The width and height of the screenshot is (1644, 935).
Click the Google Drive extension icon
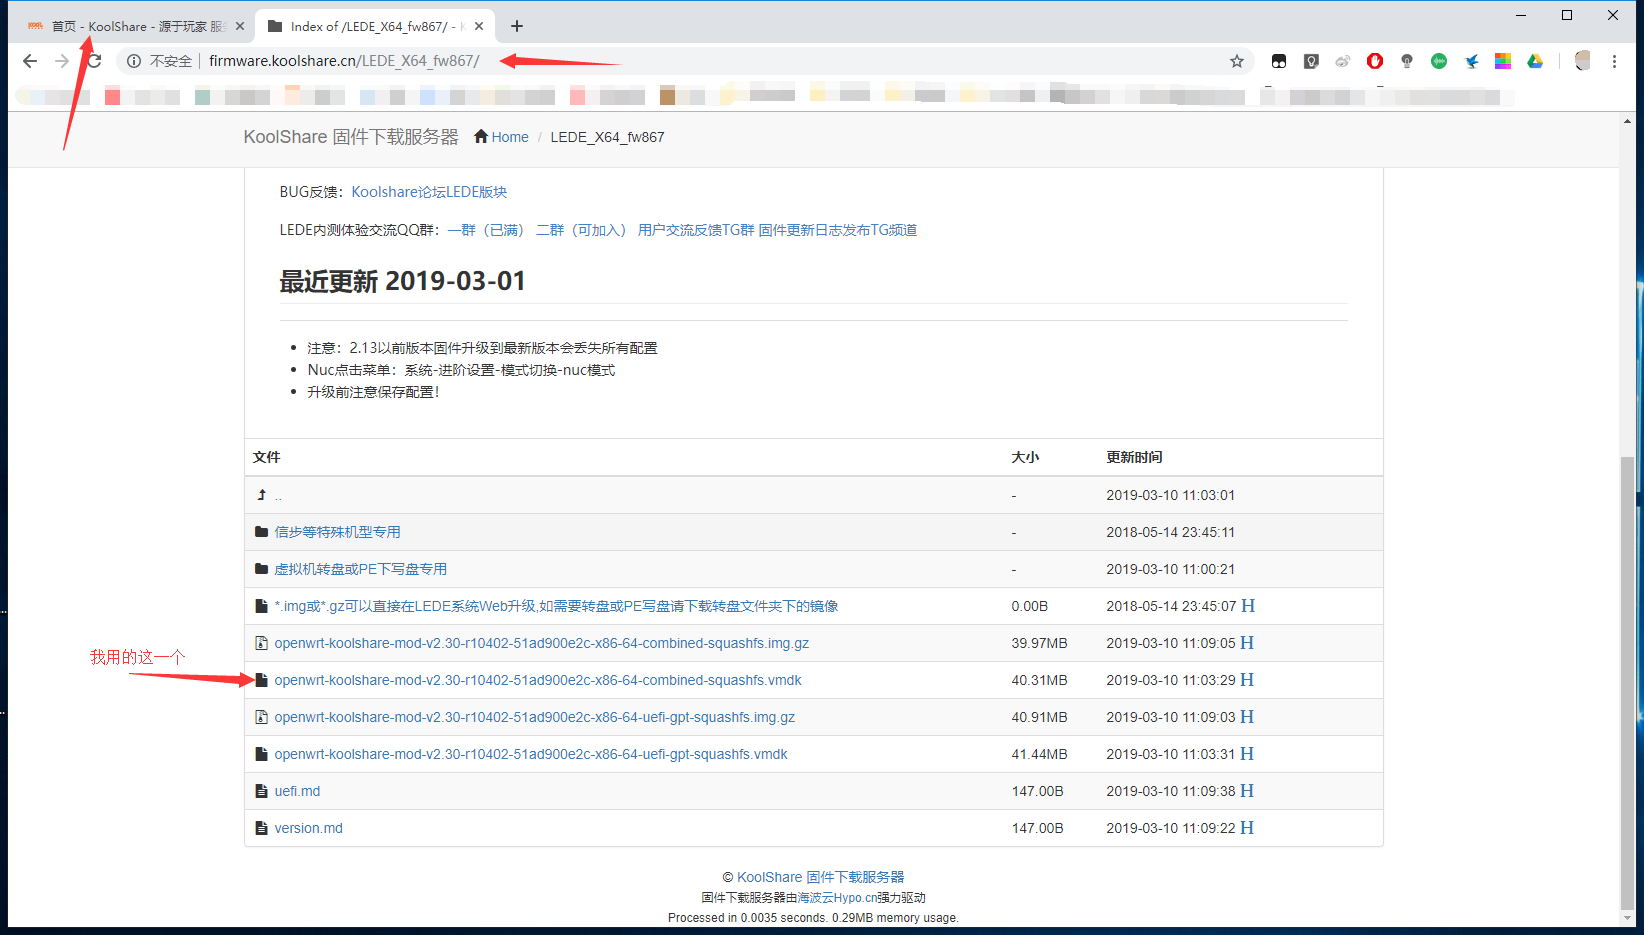point(1535,61)
